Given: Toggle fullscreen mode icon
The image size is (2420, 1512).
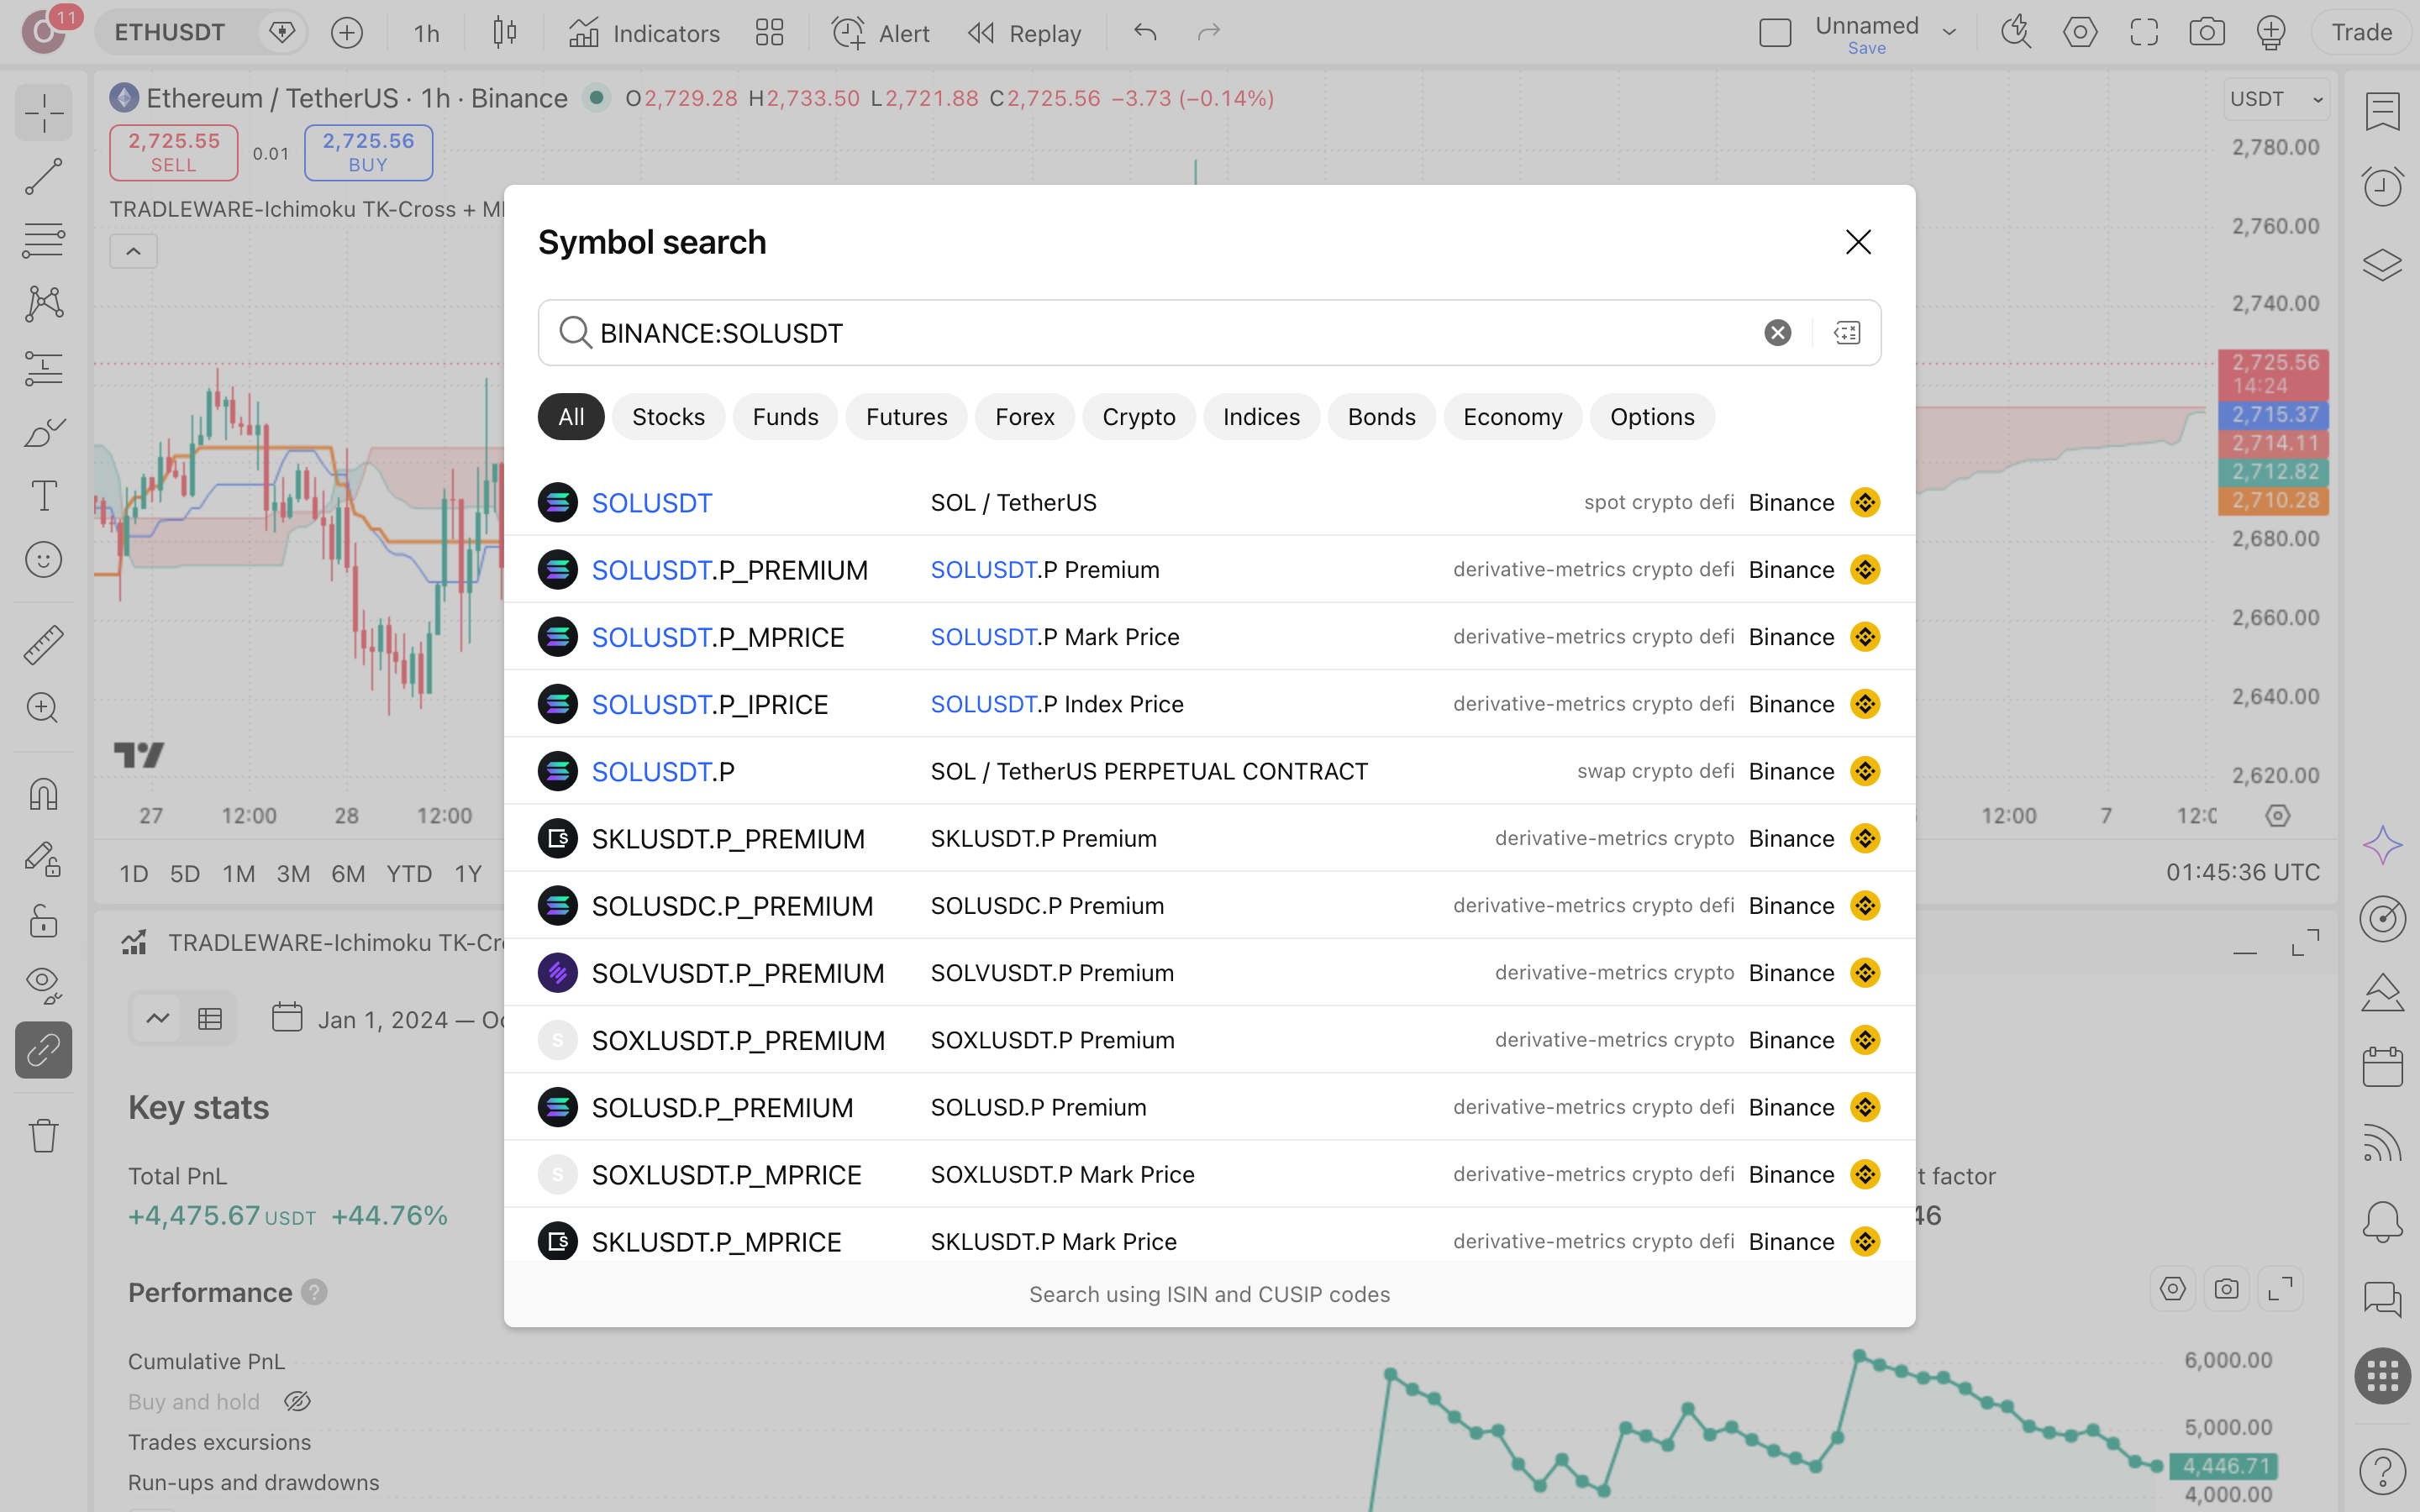Looking at the screenshot, I should (x=2143, y=33).
